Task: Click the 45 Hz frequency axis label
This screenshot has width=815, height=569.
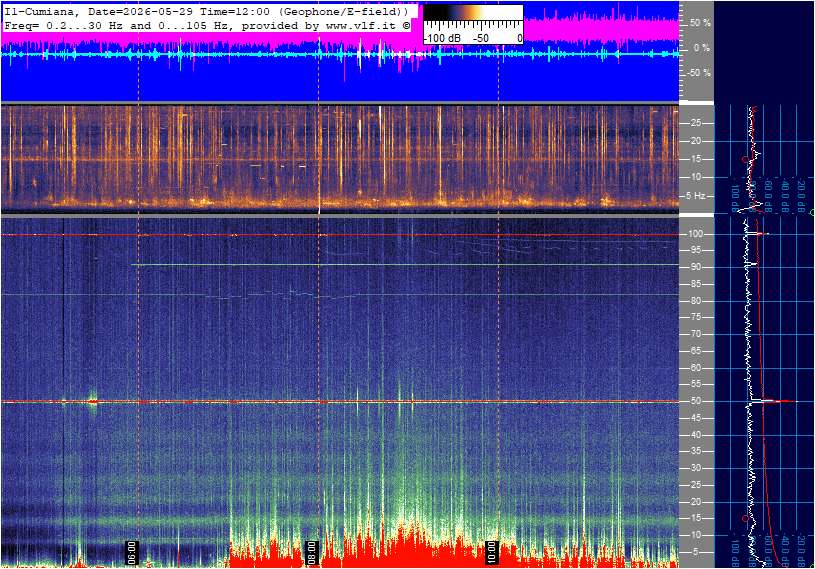Action: (x=695, y=418)
